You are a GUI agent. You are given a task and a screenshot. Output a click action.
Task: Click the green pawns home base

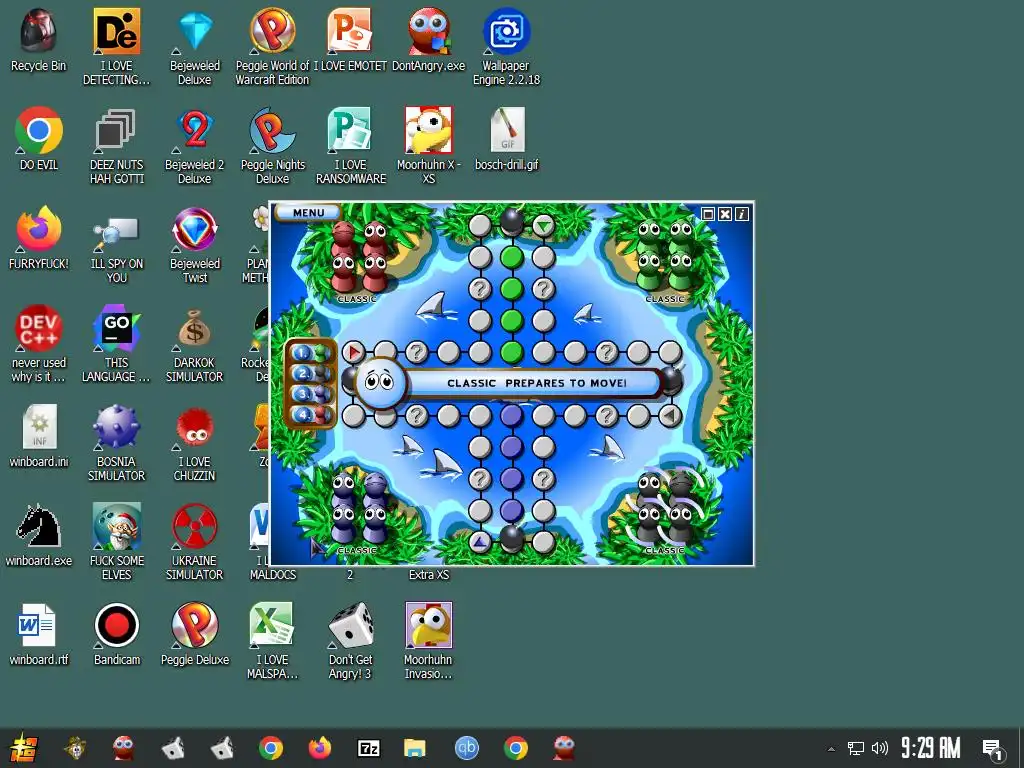pos(665,257)
